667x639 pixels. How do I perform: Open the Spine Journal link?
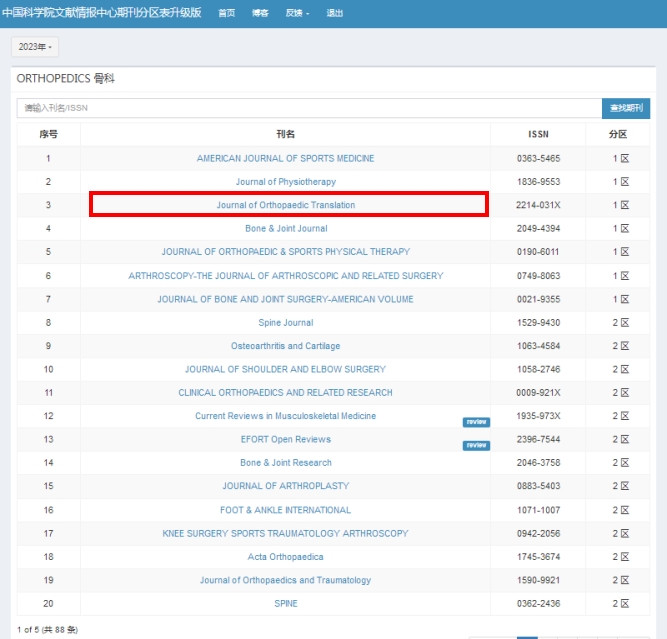285,323
